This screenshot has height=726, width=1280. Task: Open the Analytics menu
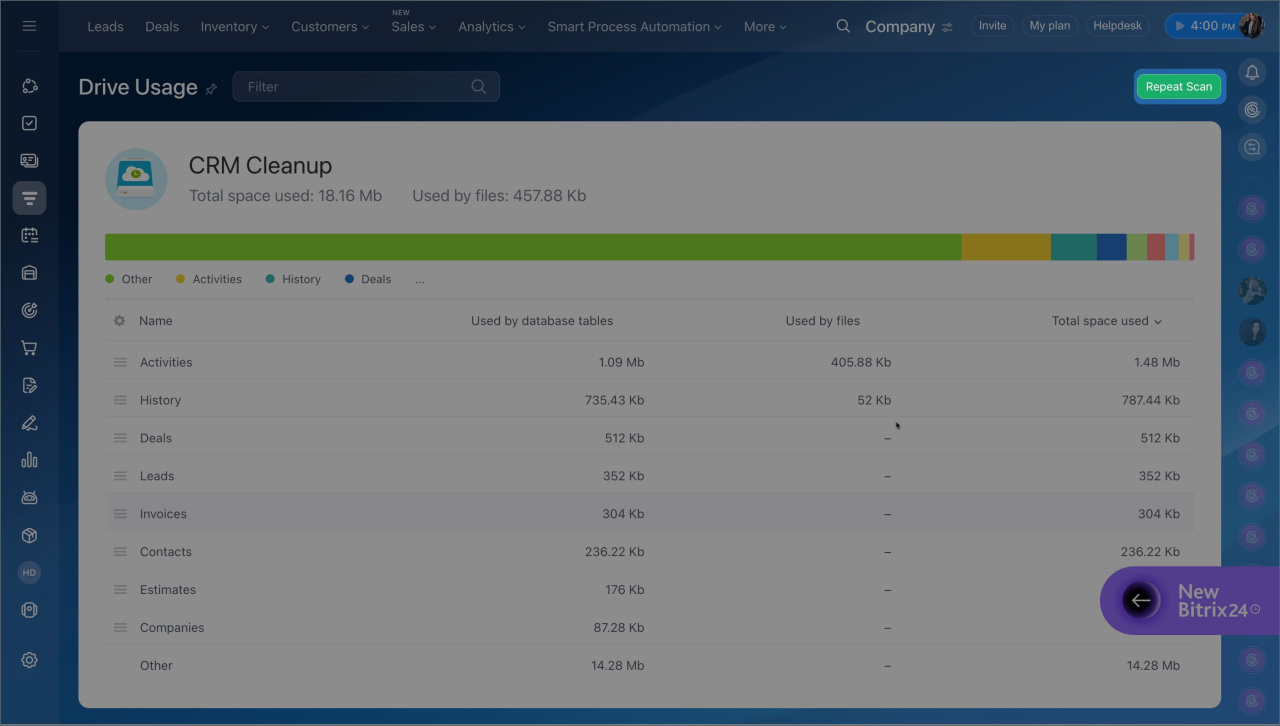[491, 27]
